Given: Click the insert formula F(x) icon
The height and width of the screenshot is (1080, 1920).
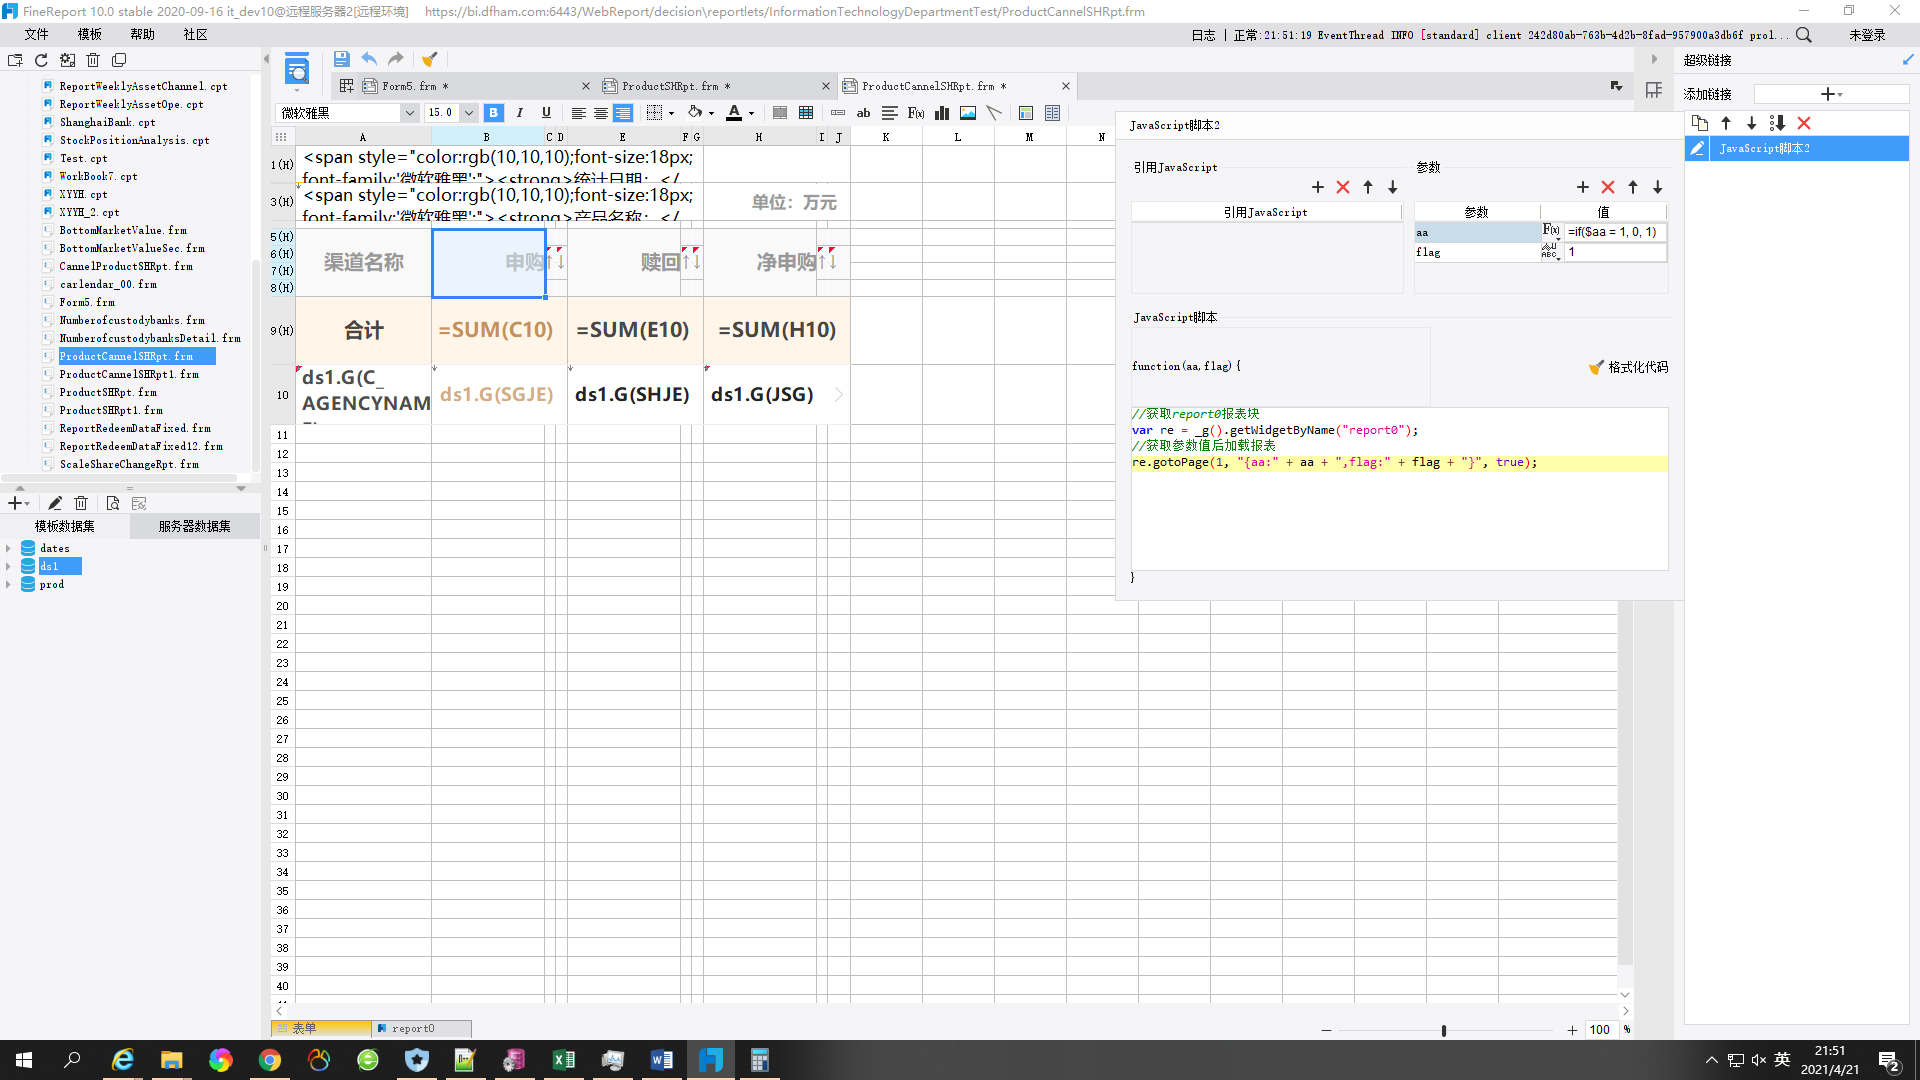Looking at the screenshot, I should tap(916, 113).
